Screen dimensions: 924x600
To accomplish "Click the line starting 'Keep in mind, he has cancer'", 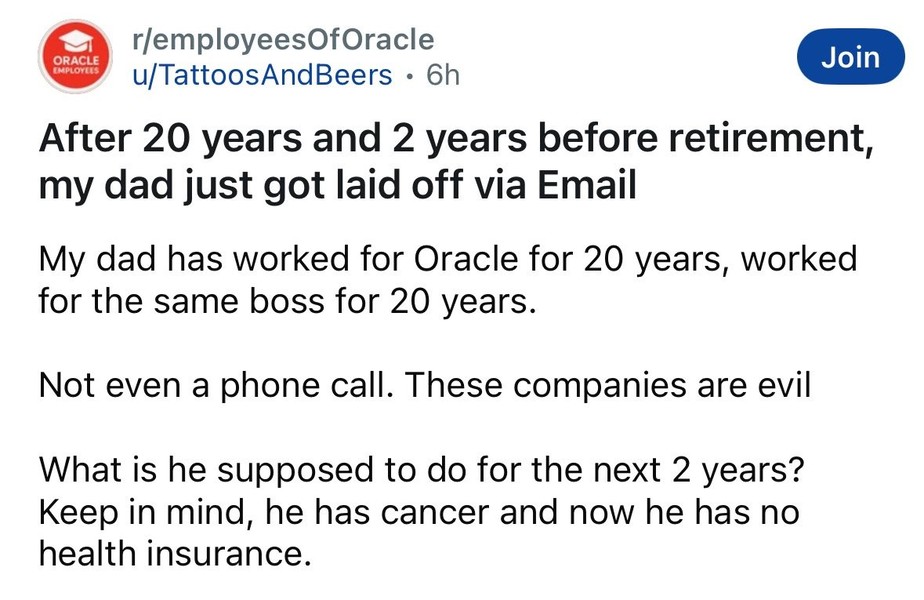I will click(420, 512).
